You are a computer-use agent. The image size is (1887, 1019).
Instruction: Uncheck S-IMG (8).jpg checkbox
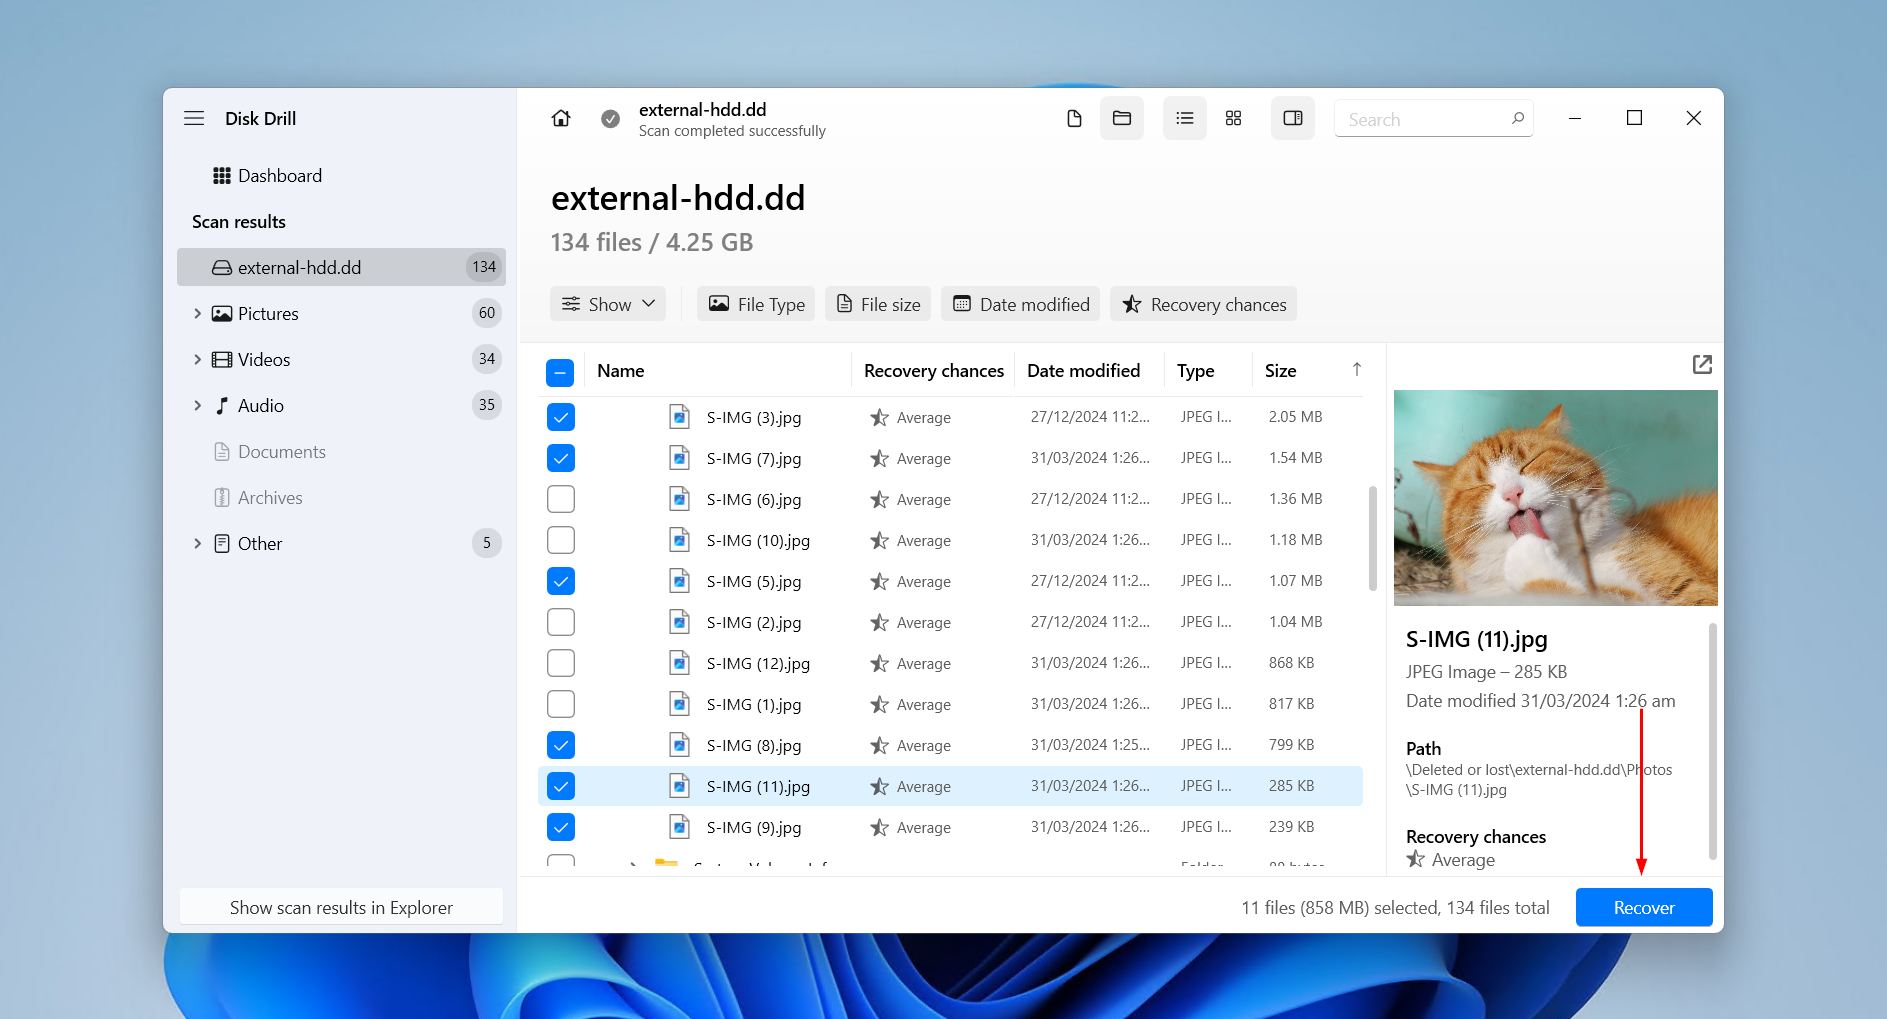561,745
